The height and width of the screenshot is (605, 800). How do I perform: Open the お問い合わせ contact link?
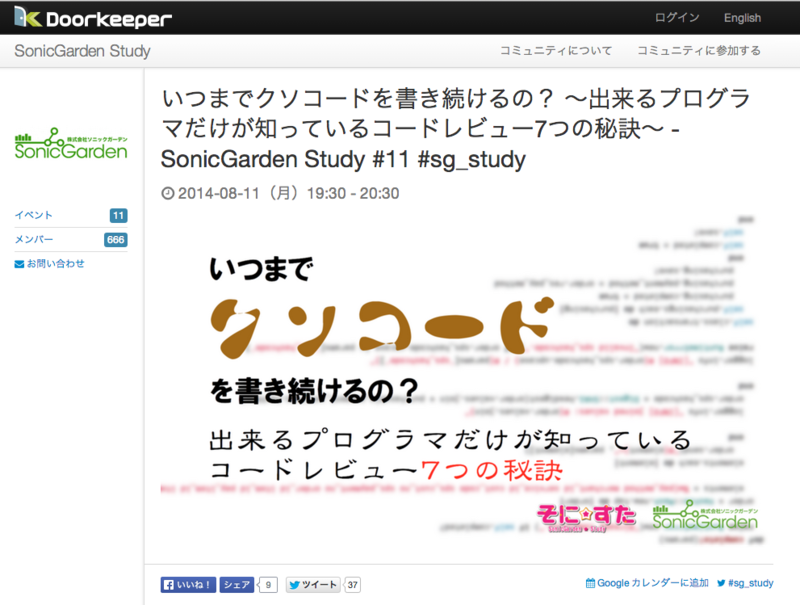[x=55, y=264]
